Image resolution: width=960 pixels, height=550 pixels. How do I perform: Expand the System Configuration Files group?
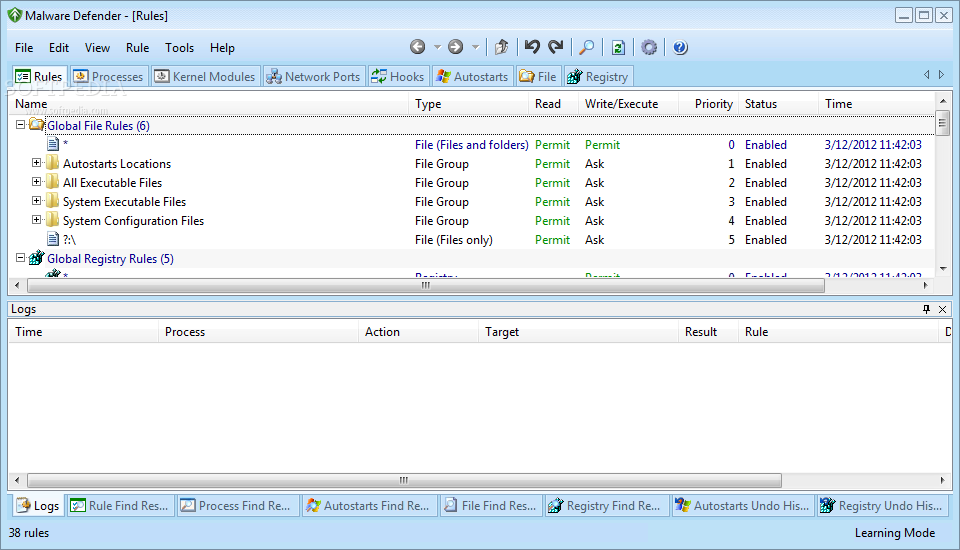tap(36, 220)
